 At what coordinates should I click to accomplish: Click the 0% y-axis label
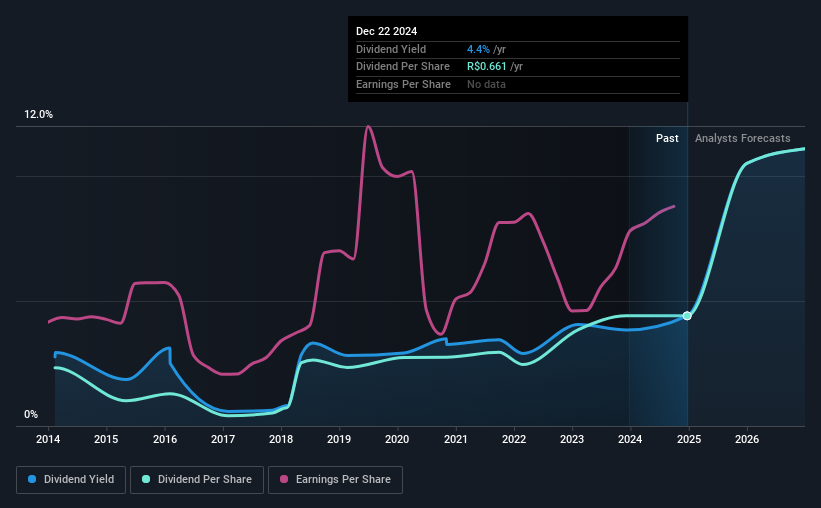pos(31,414)
